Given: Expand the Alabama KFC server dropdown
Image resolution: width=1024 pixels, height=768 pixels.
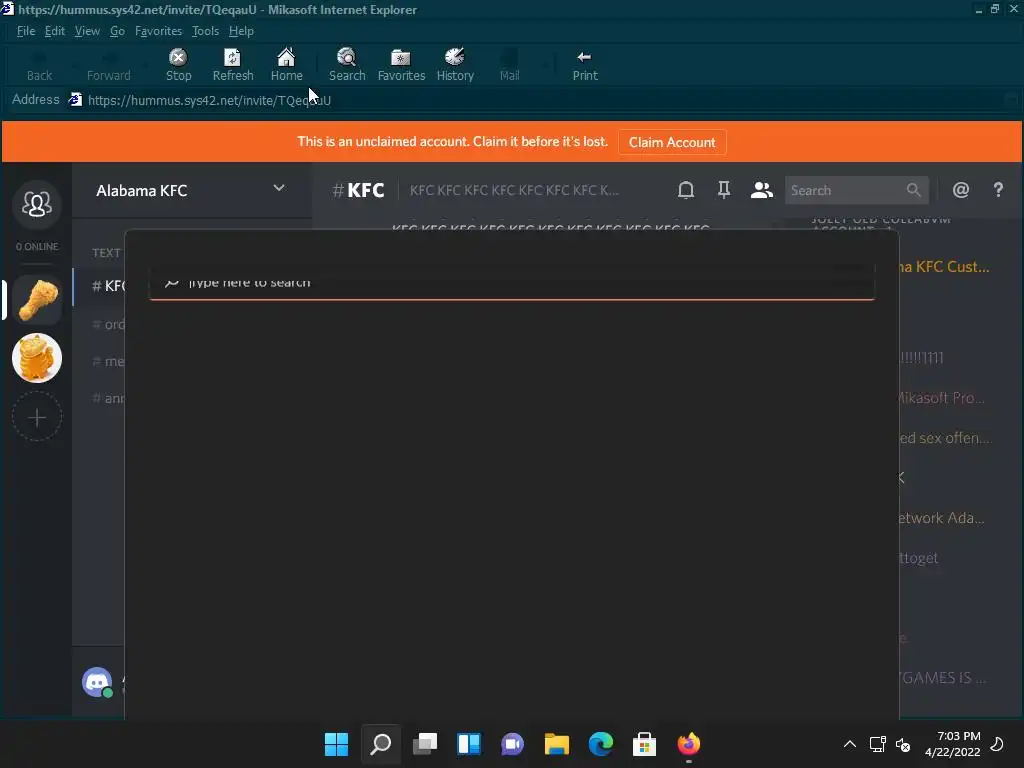Looking at the screenshot, I should tap(279, 189).
